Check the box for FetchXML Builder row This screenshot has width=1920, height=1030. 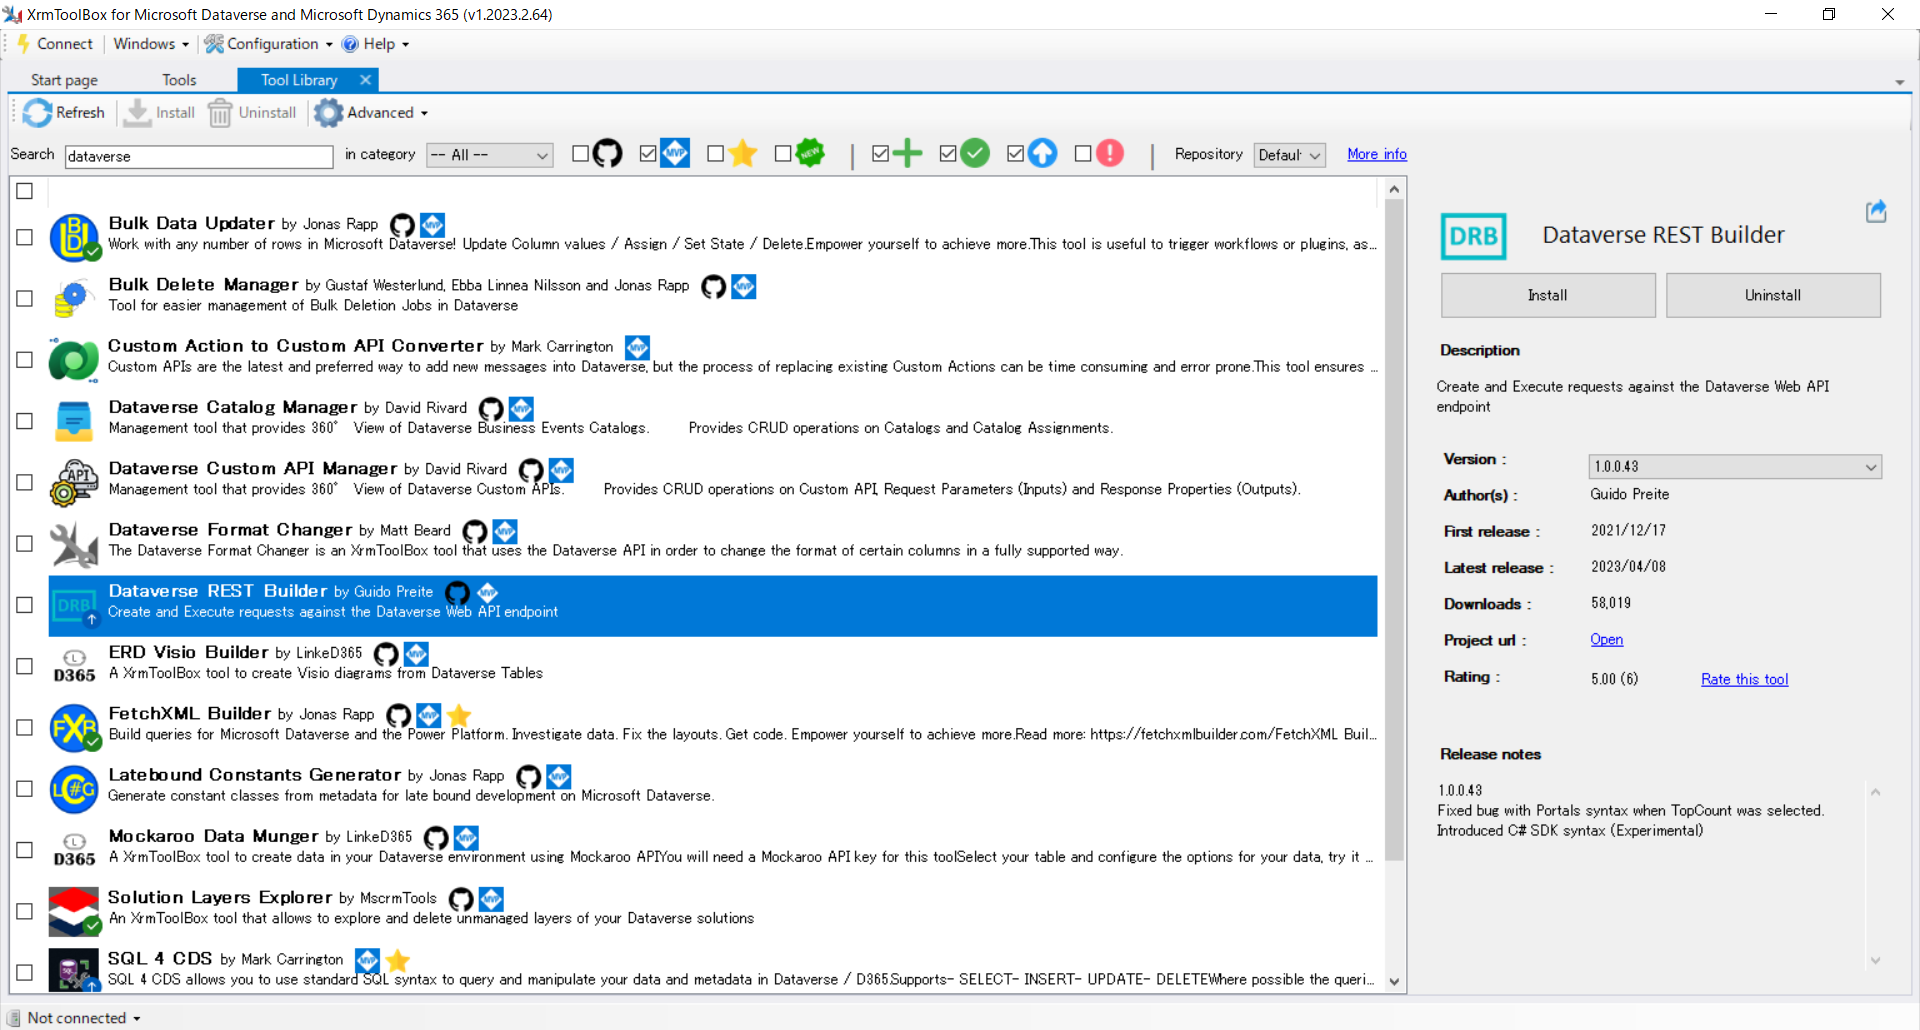coord(25,727)
